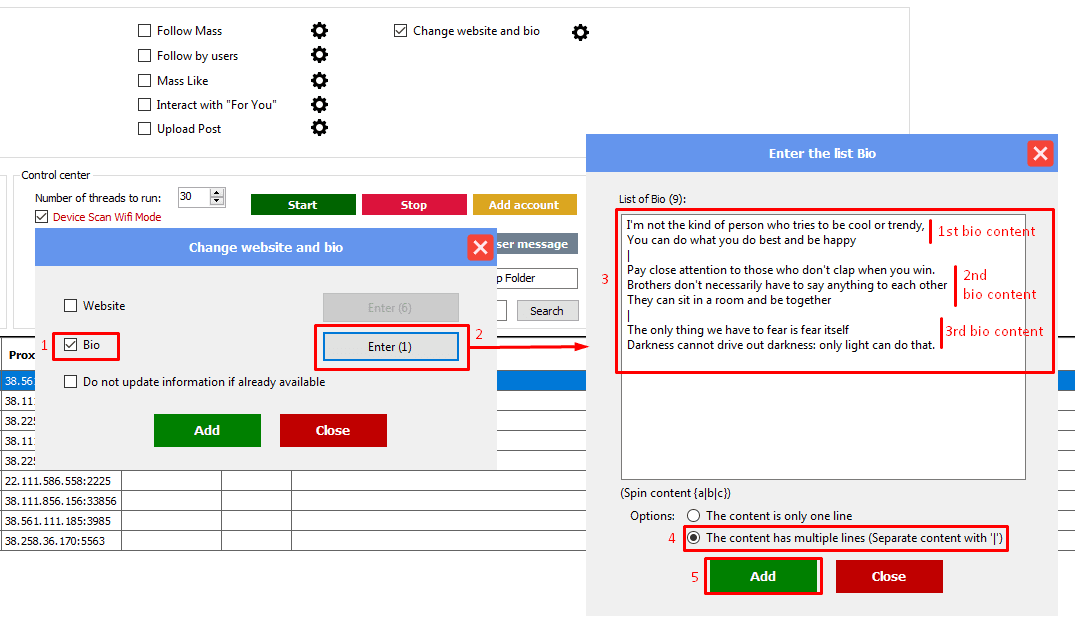Increase the number of threads stepper

coord(217,193)
